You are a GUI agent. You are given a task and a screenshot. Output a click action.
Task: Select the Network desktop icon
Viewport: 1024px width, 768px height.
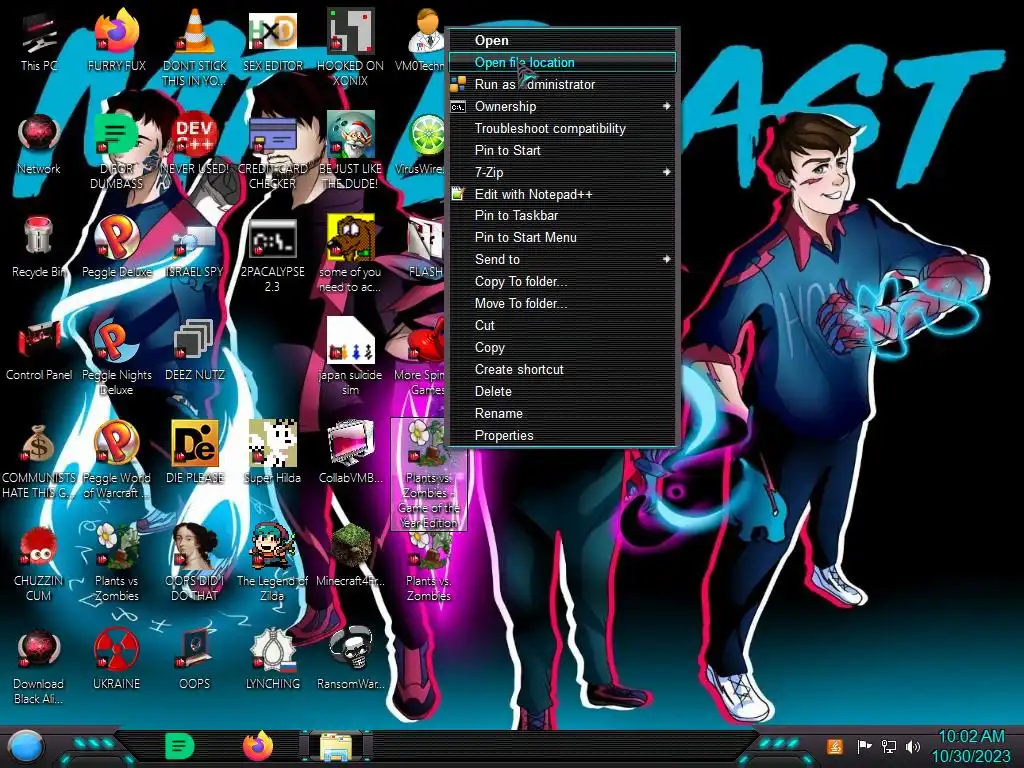coord(39,145)
